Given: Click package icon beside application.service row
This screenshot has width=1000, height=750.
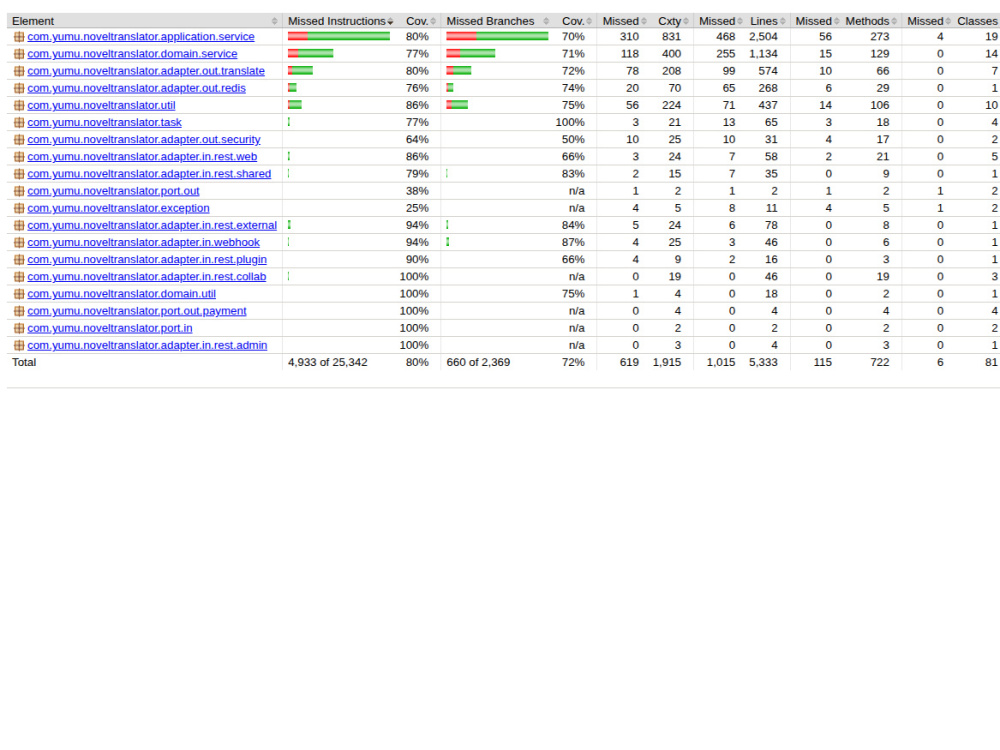Looking at the screenshot, I should point(19,37).
